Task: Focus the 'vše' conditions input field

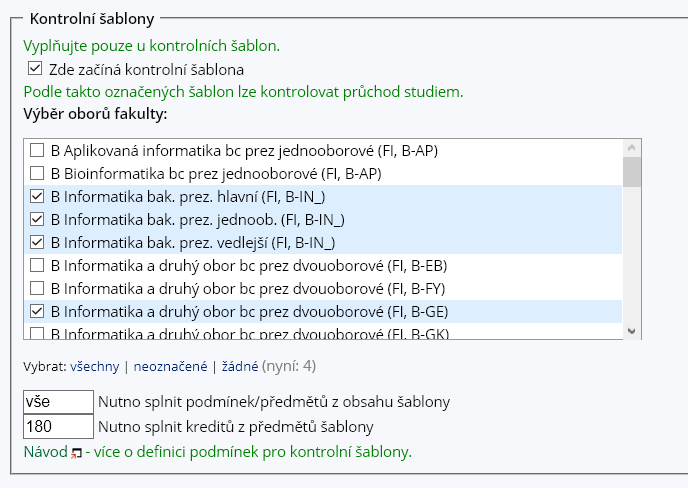Action: pyautogui.click(x=58, y=402)
